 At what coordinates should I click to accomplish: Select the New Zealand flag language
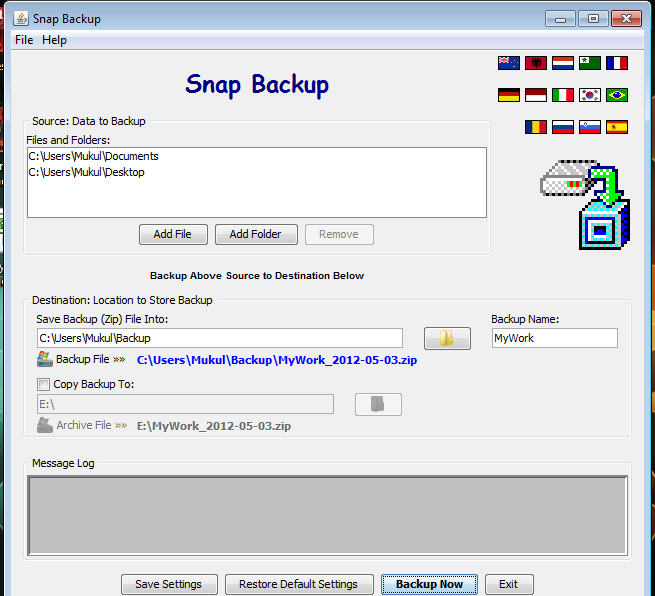click(x=509, y=63)
